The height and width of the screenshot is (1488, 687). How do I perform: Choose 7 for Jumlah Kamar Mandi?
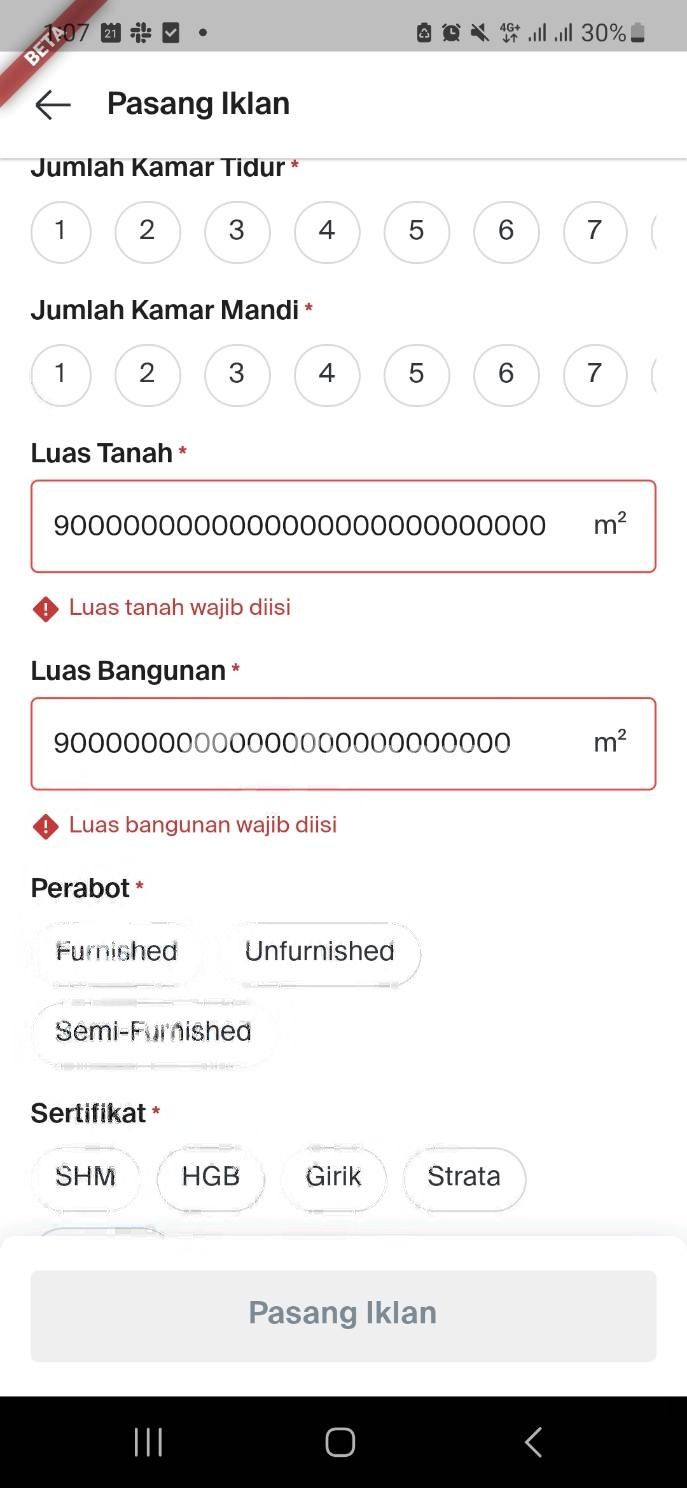(595, 375)
